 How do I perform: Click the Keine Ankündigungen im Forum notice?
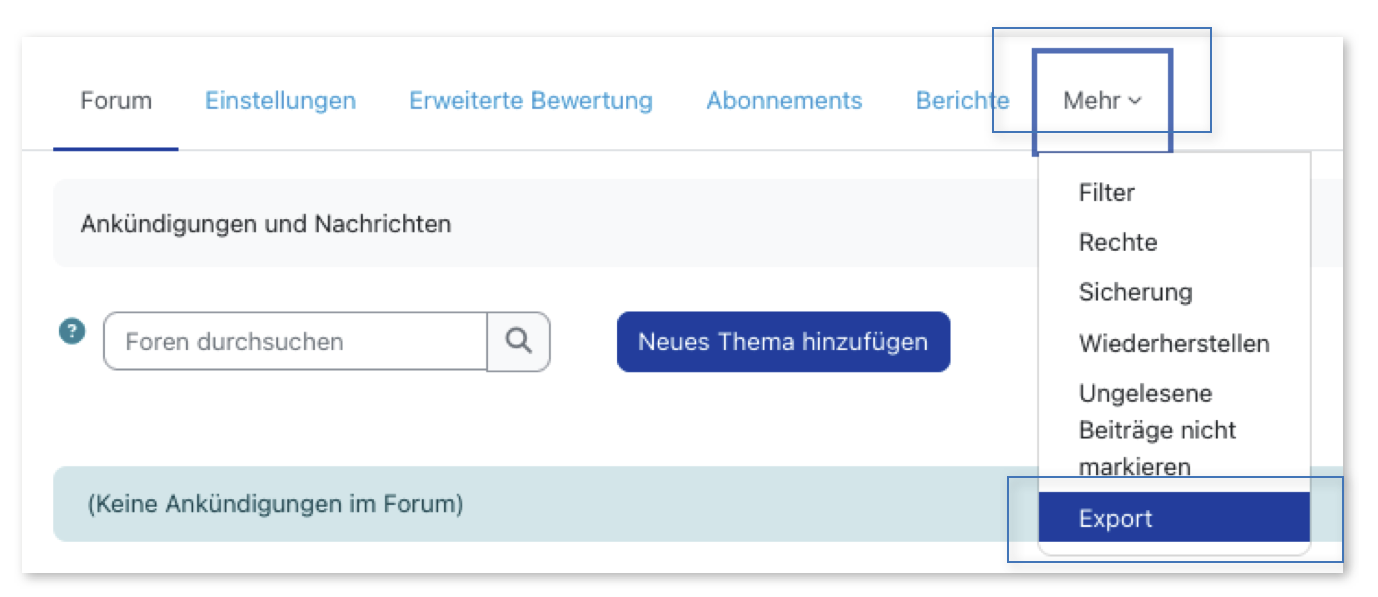point(276,504)
